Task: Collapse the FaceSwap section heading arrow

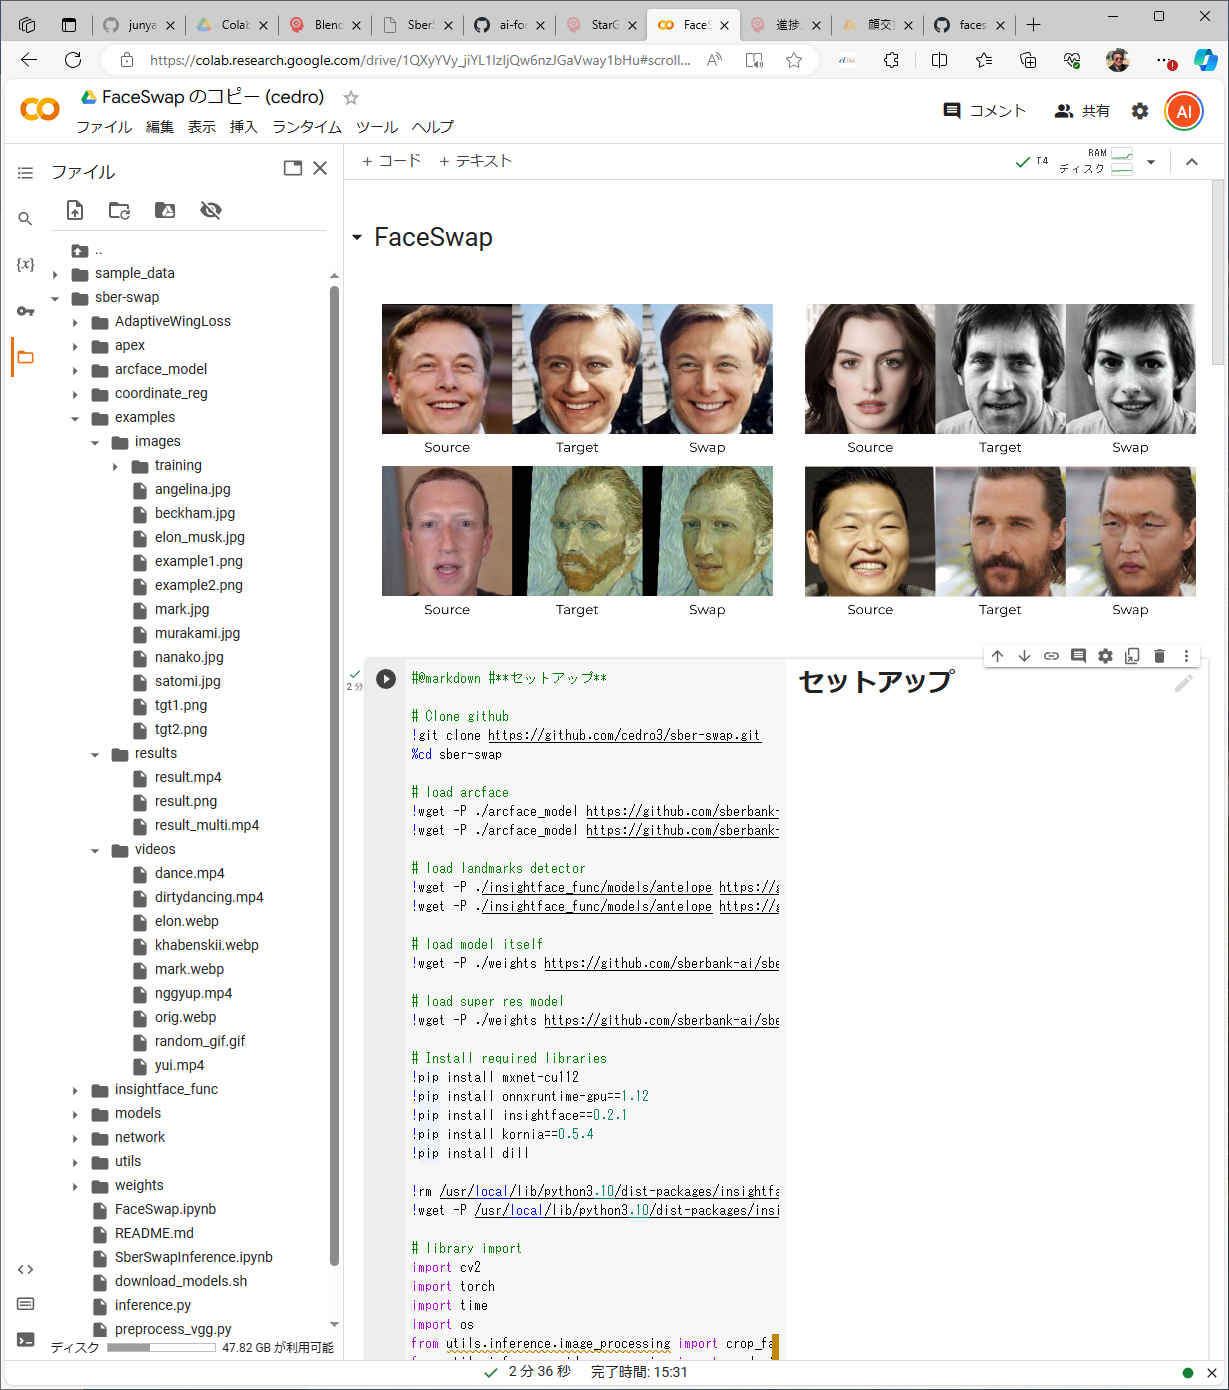Action: [x=357, y=238]
